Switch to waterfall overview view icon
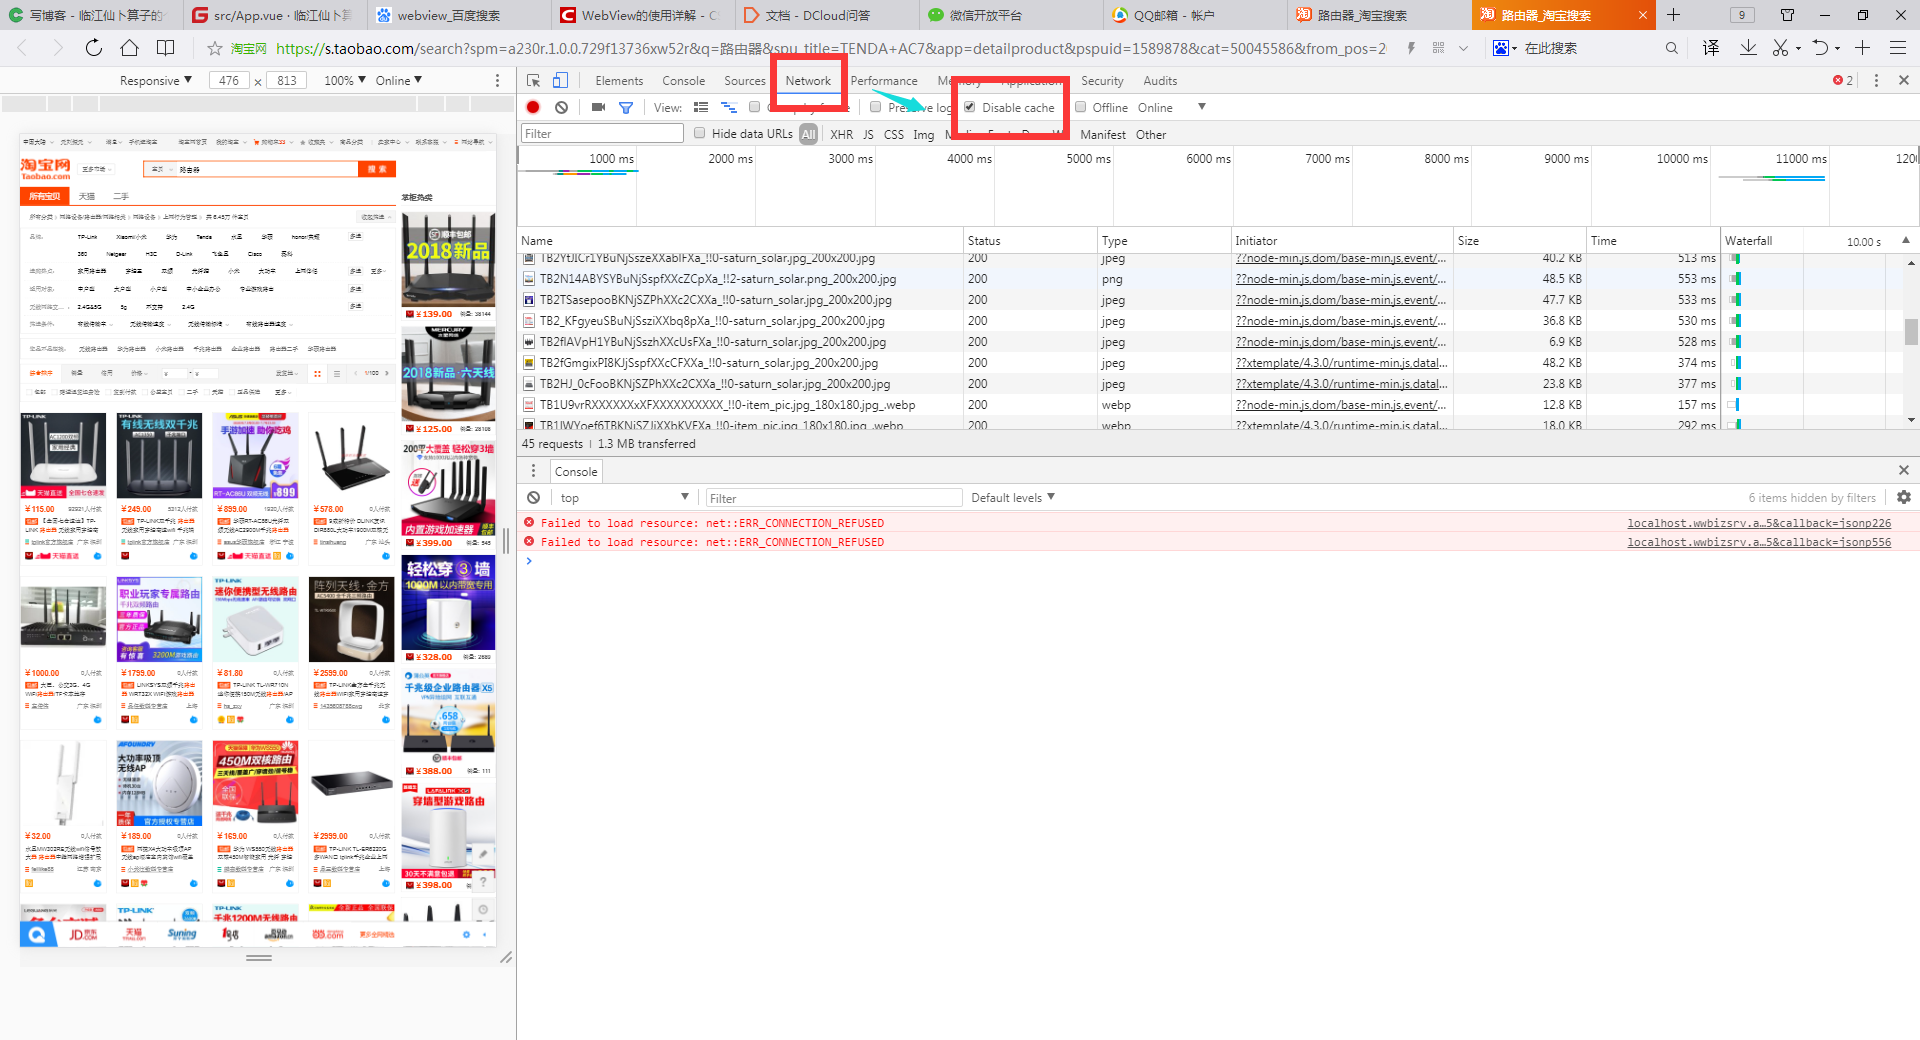The image size is (1920, 1040). coord(729,107)
